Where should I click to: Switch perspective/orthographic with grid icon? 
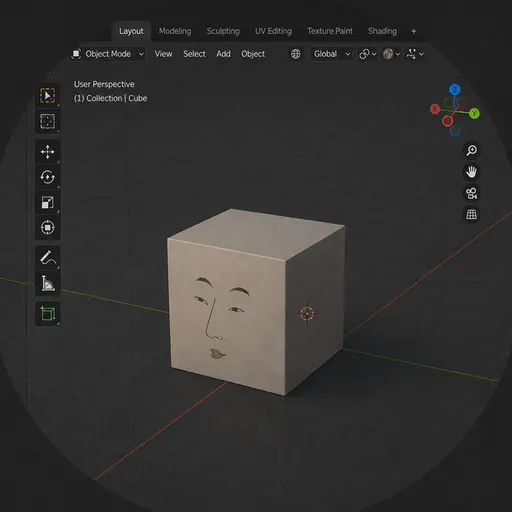tap(471, 214)
